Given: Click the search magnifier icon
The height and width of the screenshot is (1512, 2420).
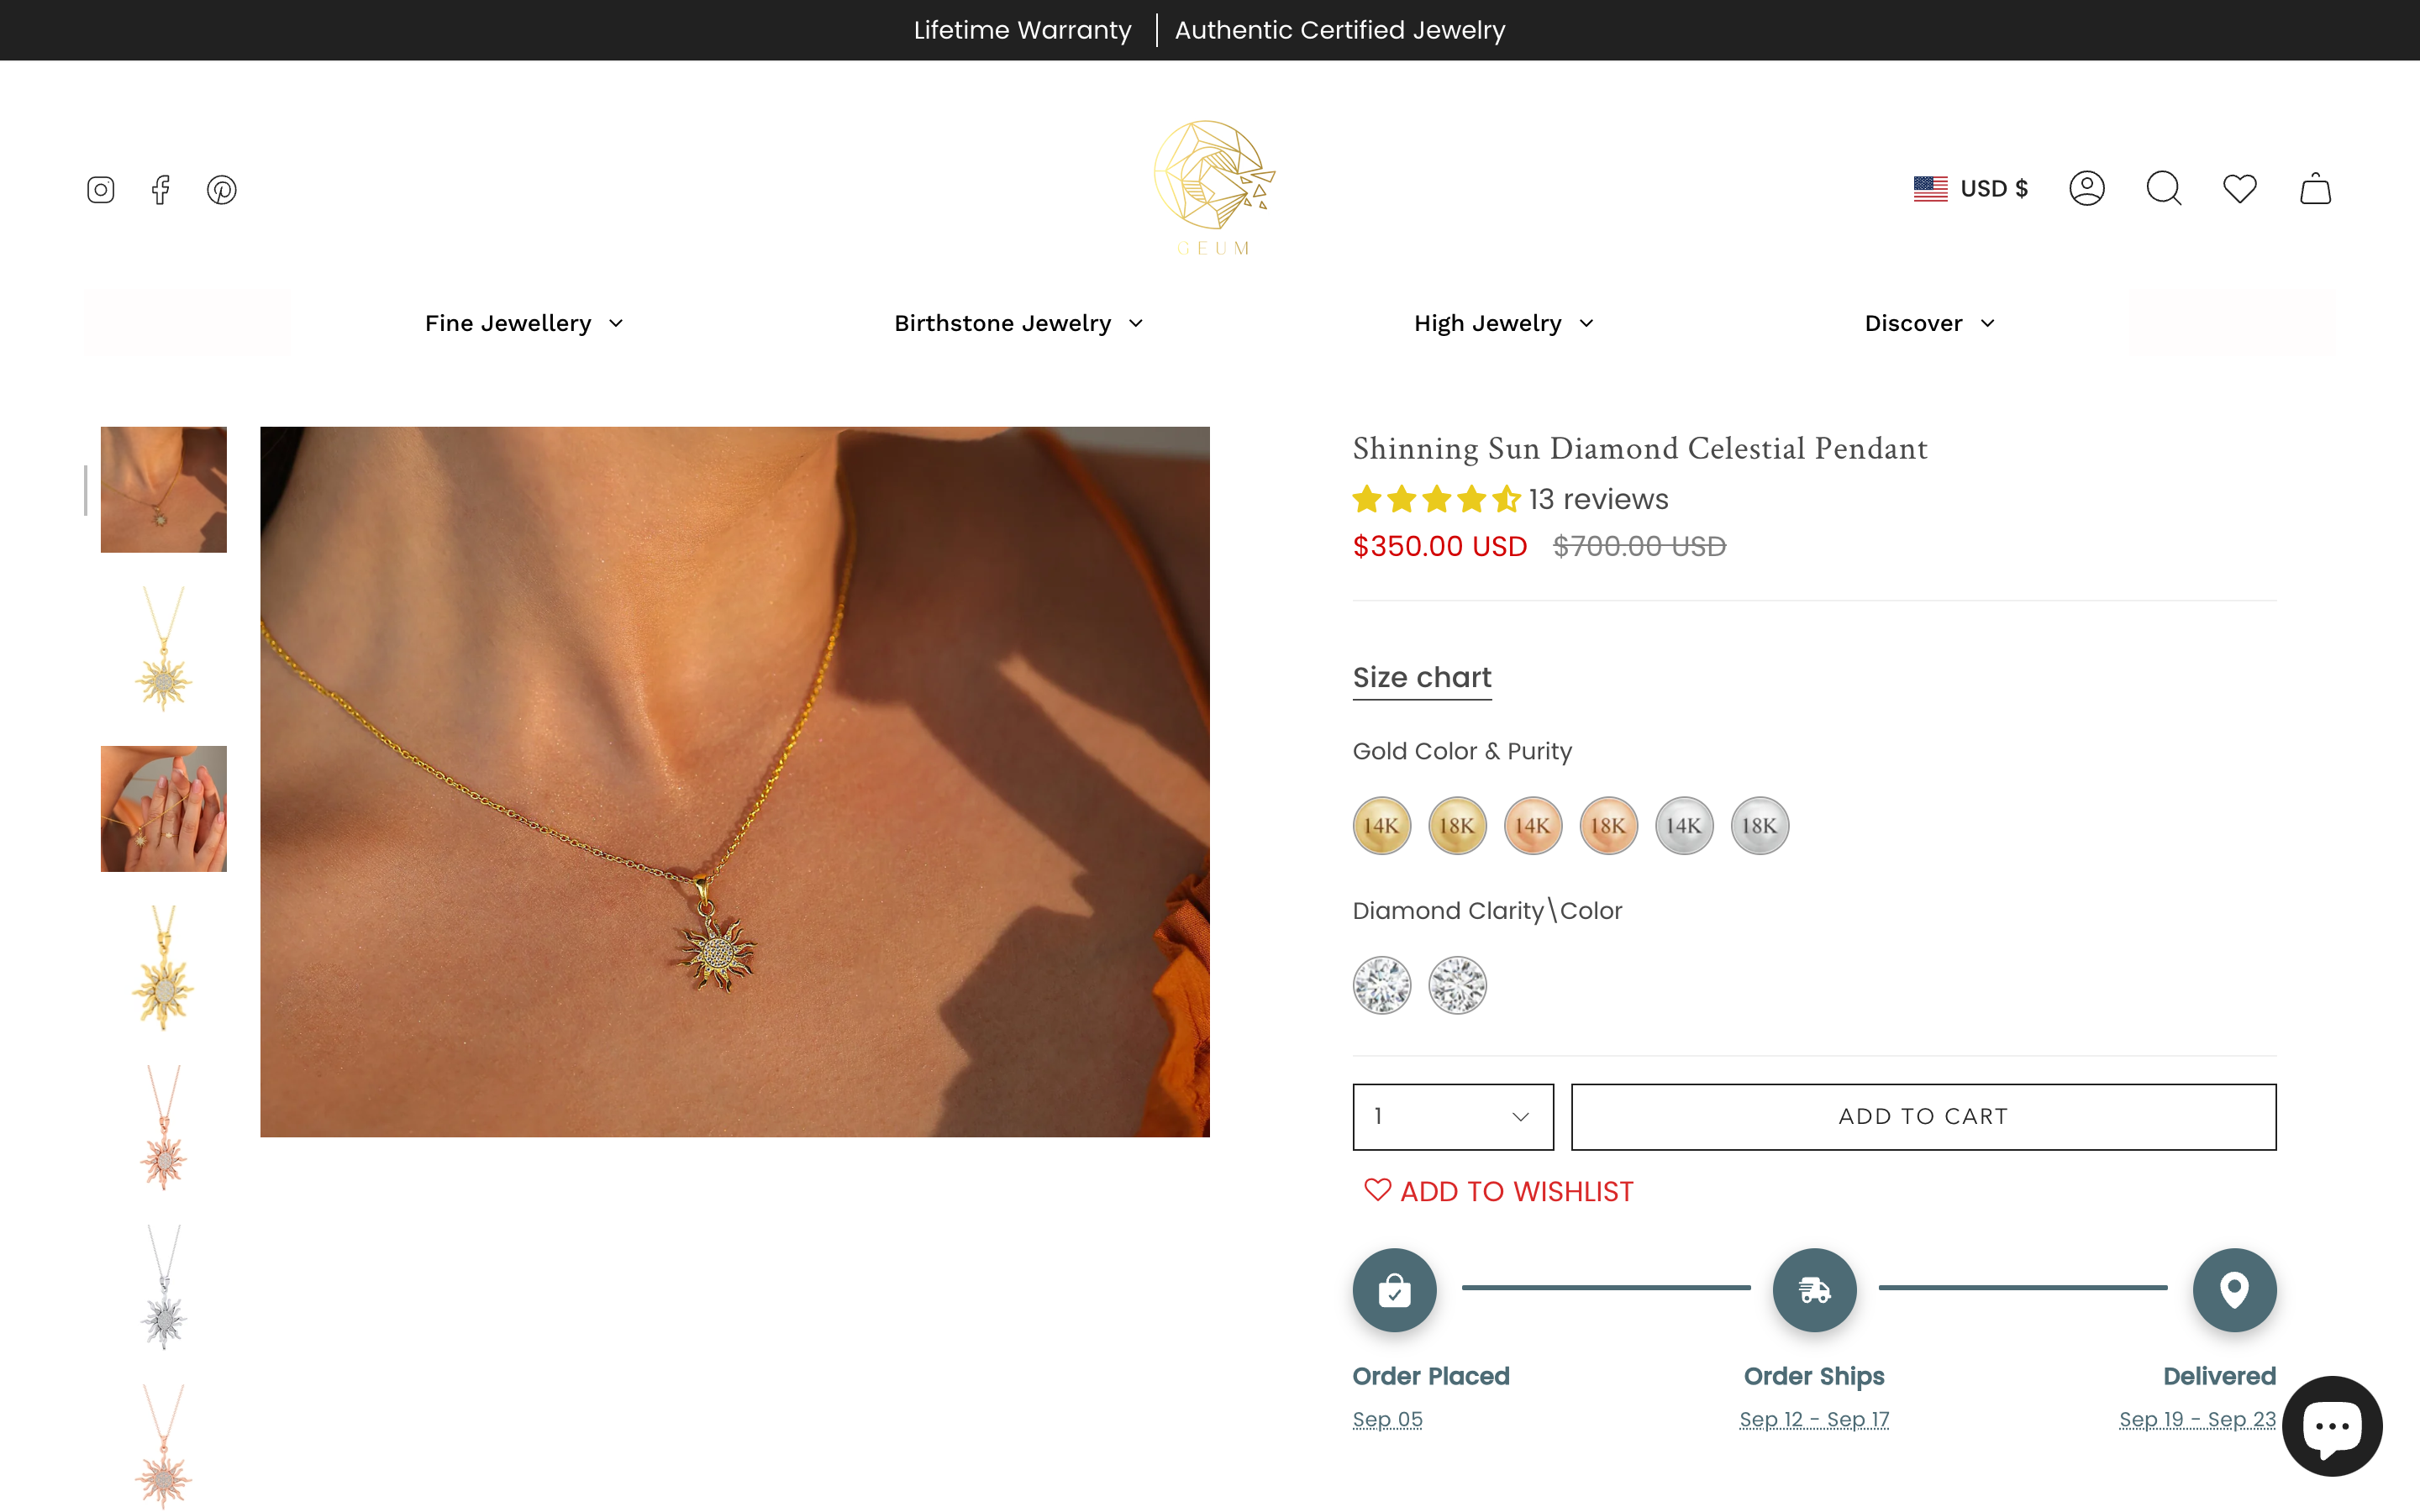Looking at the screenshot, I should 2163,188.
